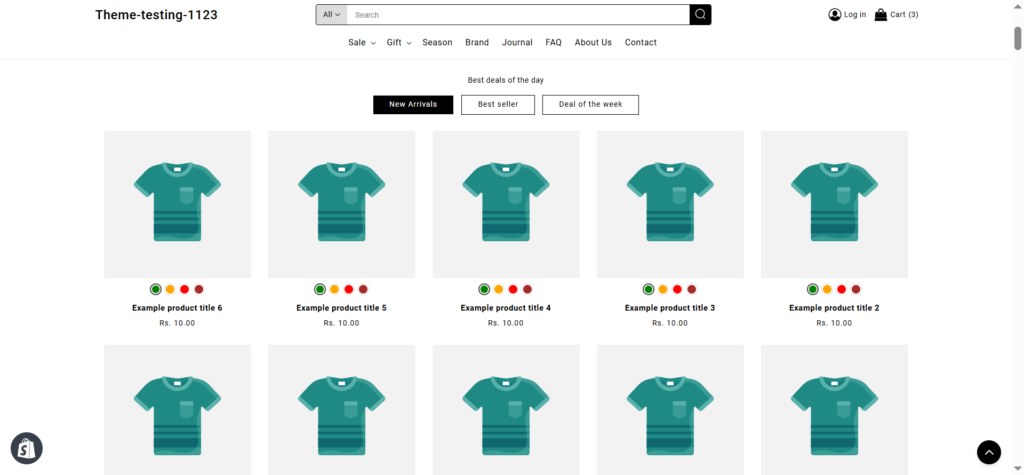Viewport: 1024px width, 475px height.
Task: Open Example product title 6 link
Action: (177, 308)
